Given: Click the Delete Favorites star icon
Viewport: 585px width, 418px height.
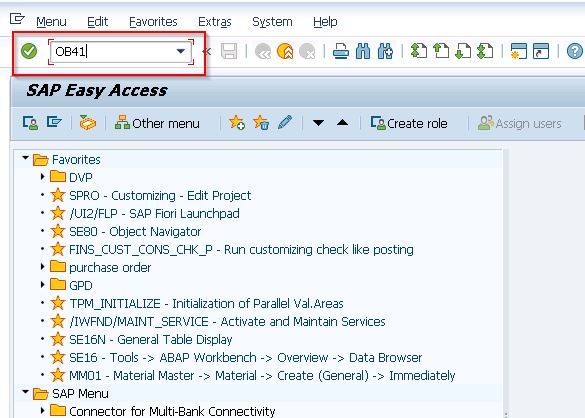Looking at the screenshot, I should tap(261, 122).
